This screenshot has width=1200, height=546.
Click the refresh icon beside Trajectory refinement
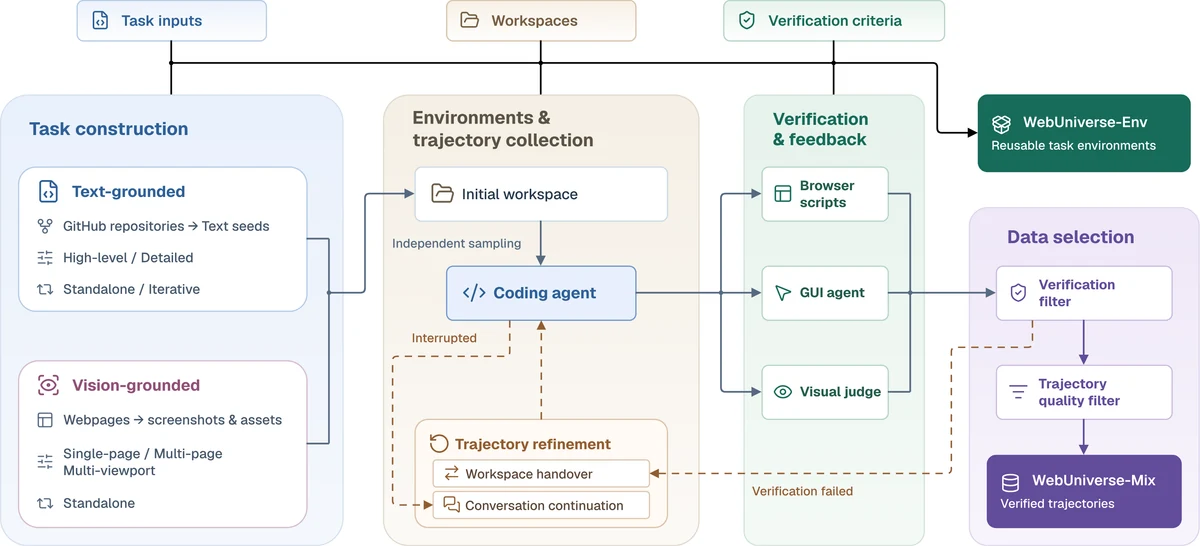click(439, 444)
